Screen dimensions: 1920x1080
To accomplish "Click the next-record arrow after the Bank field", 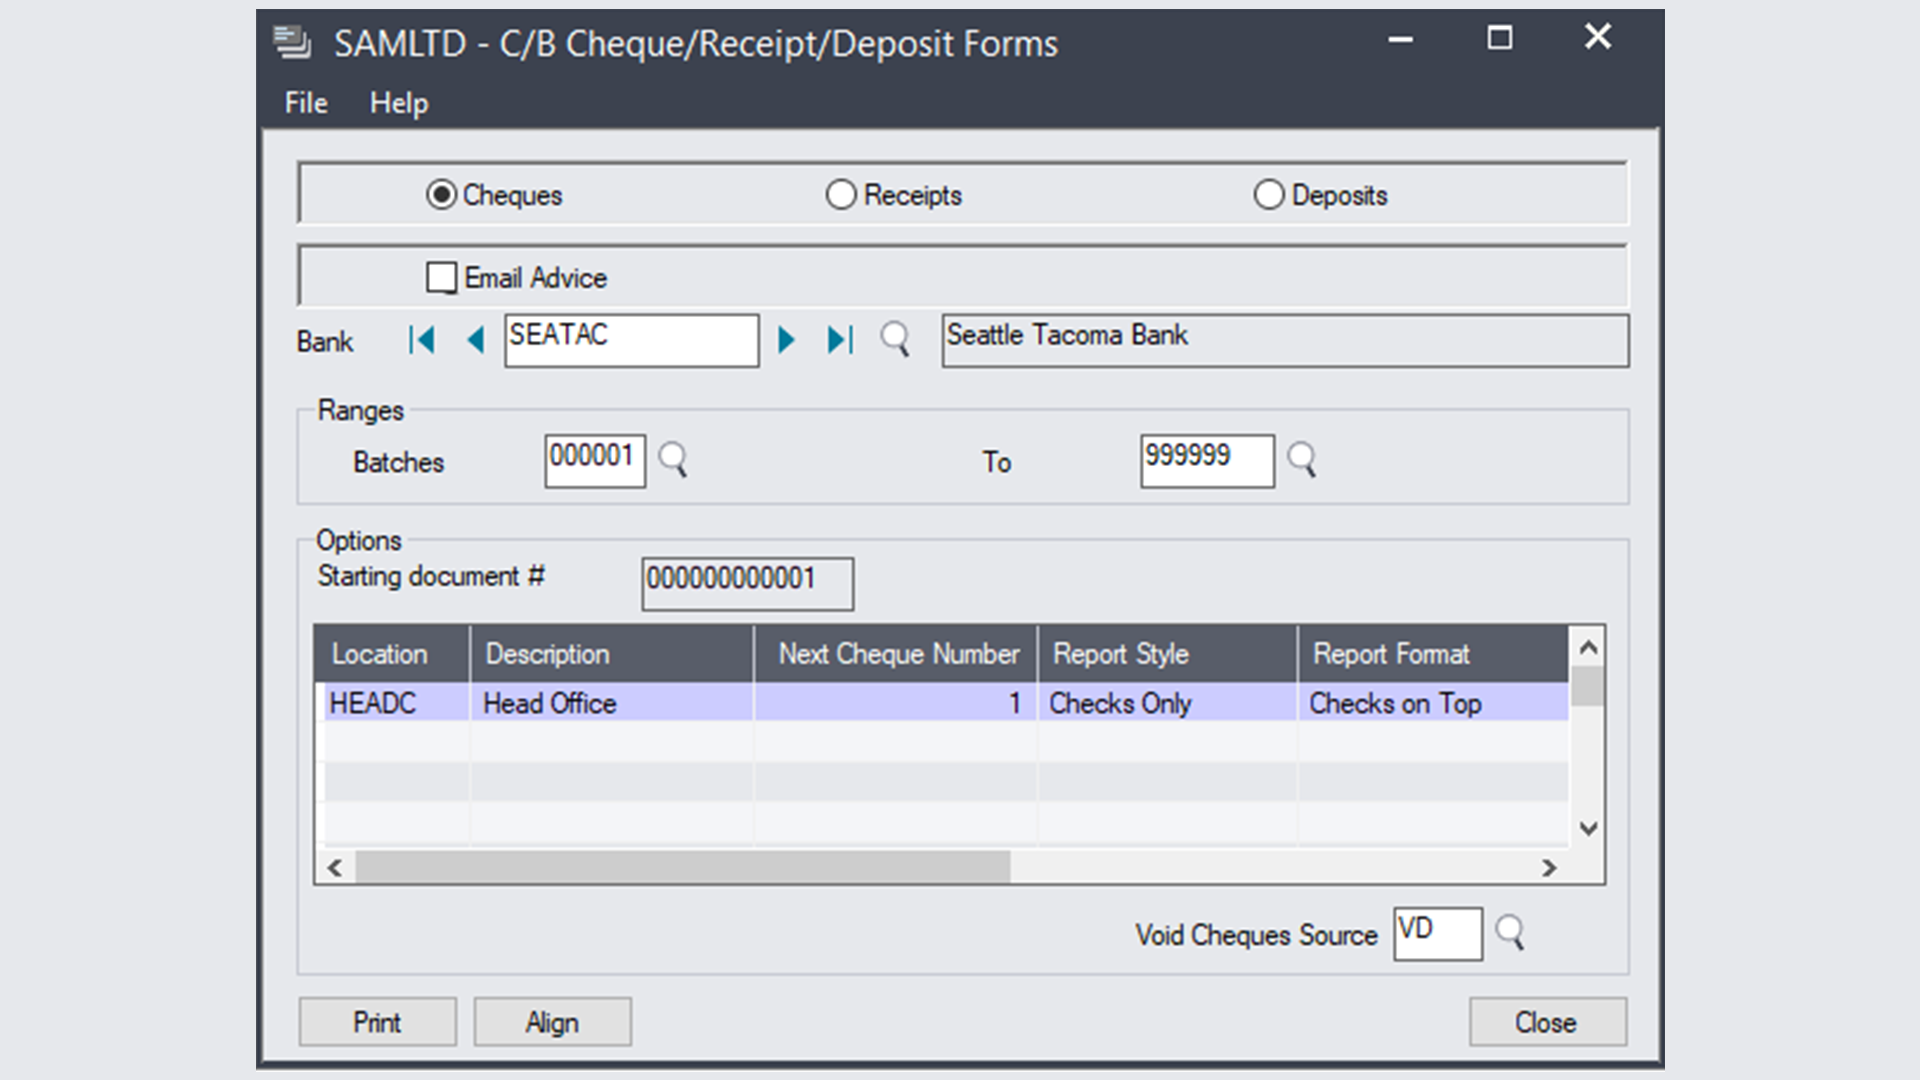I will (x=786, y=340).
